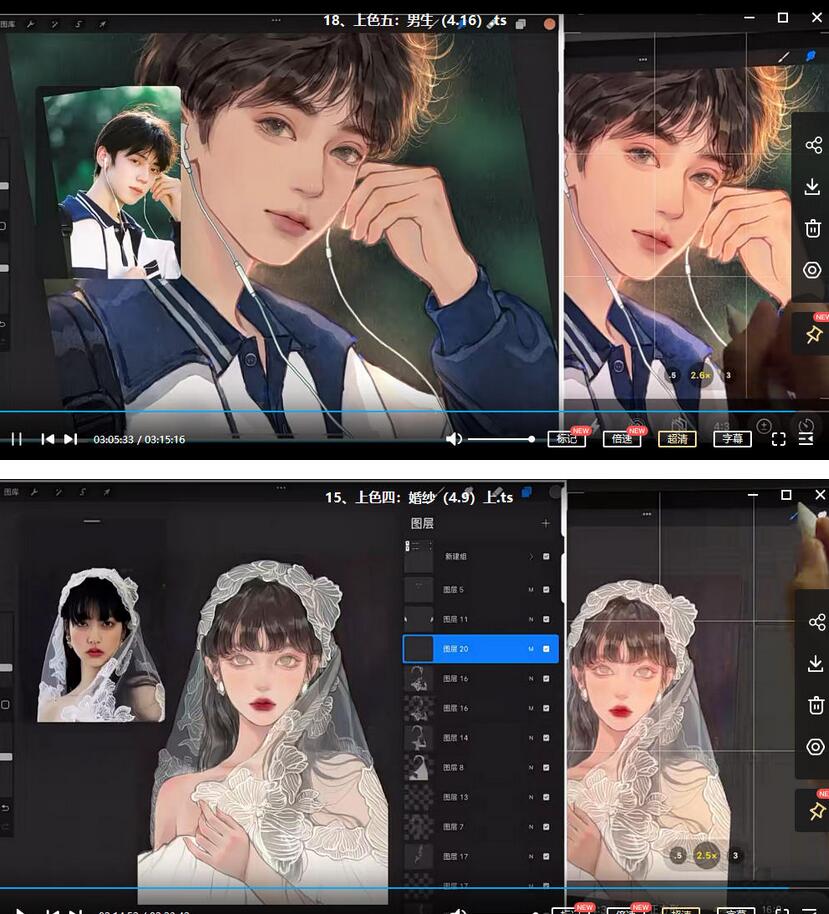The image size is (829, 914).
Task: Change 超清 quality setting in top player
Action: click(x=677, y=439)
